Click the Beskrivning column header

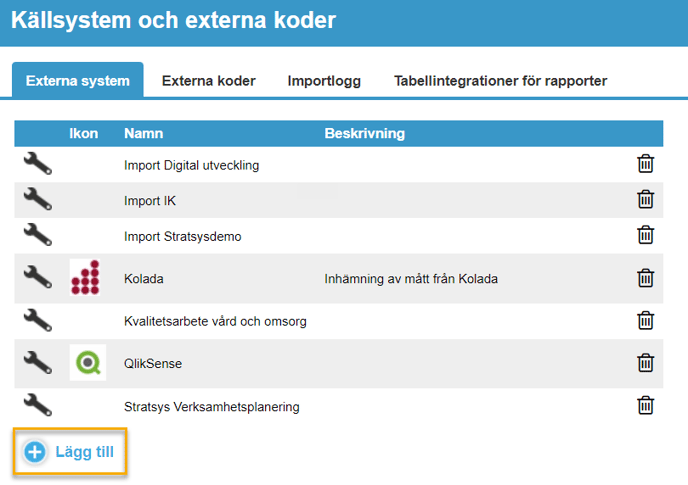point(364,133)
